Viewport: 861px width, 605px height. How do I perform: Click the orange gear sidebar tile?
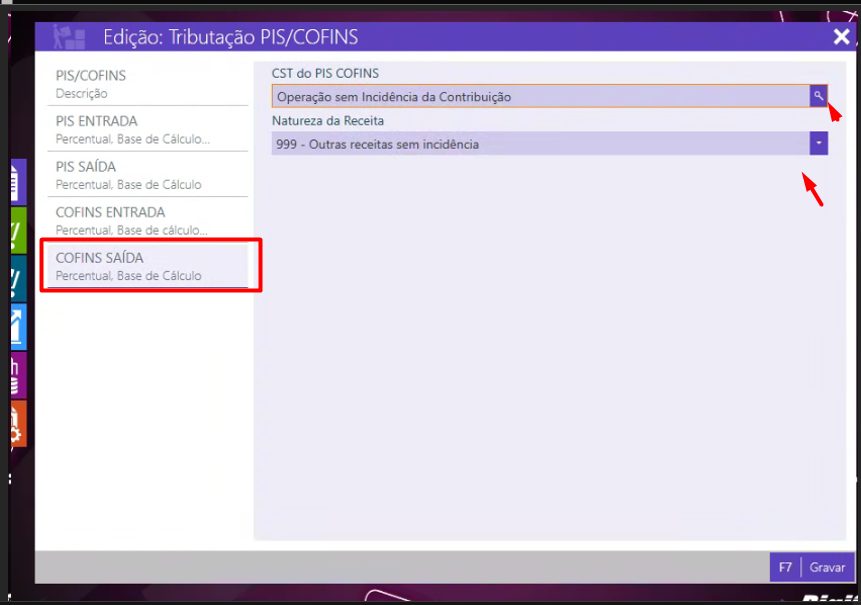click(x=18, y=423)
